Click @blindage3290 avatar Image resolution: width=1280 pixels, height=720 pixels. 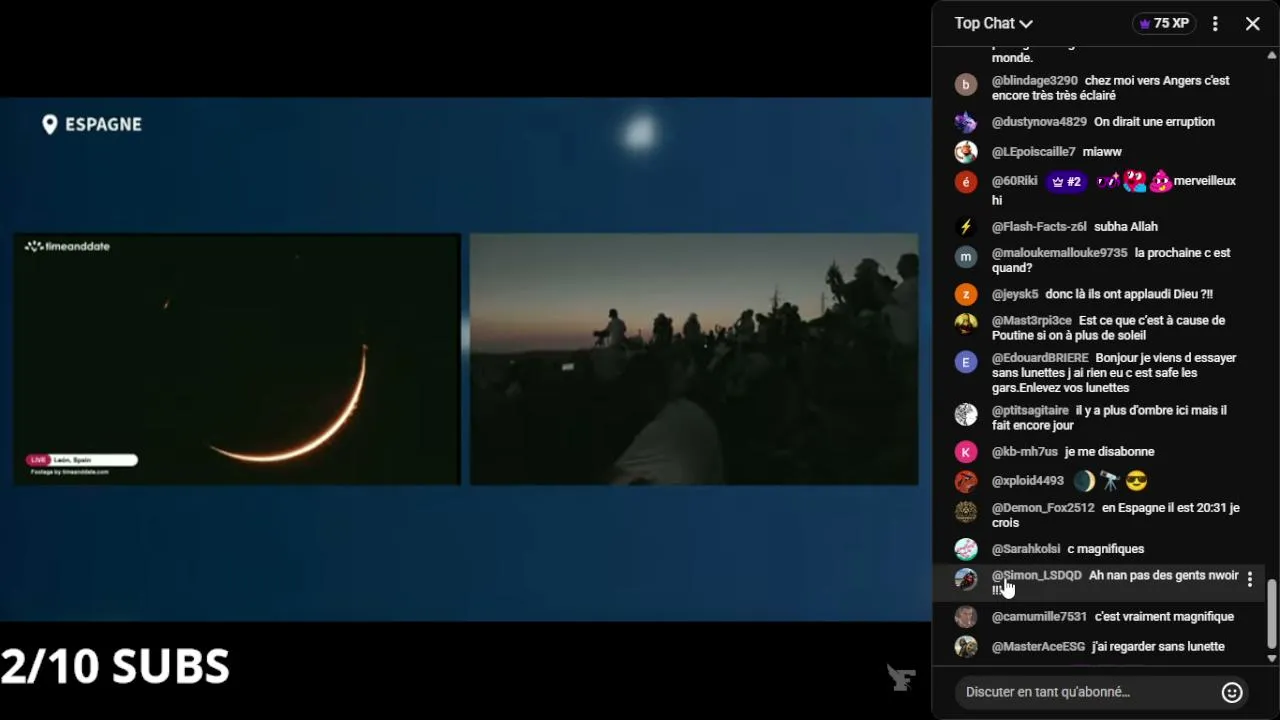(x=965, y=85)
